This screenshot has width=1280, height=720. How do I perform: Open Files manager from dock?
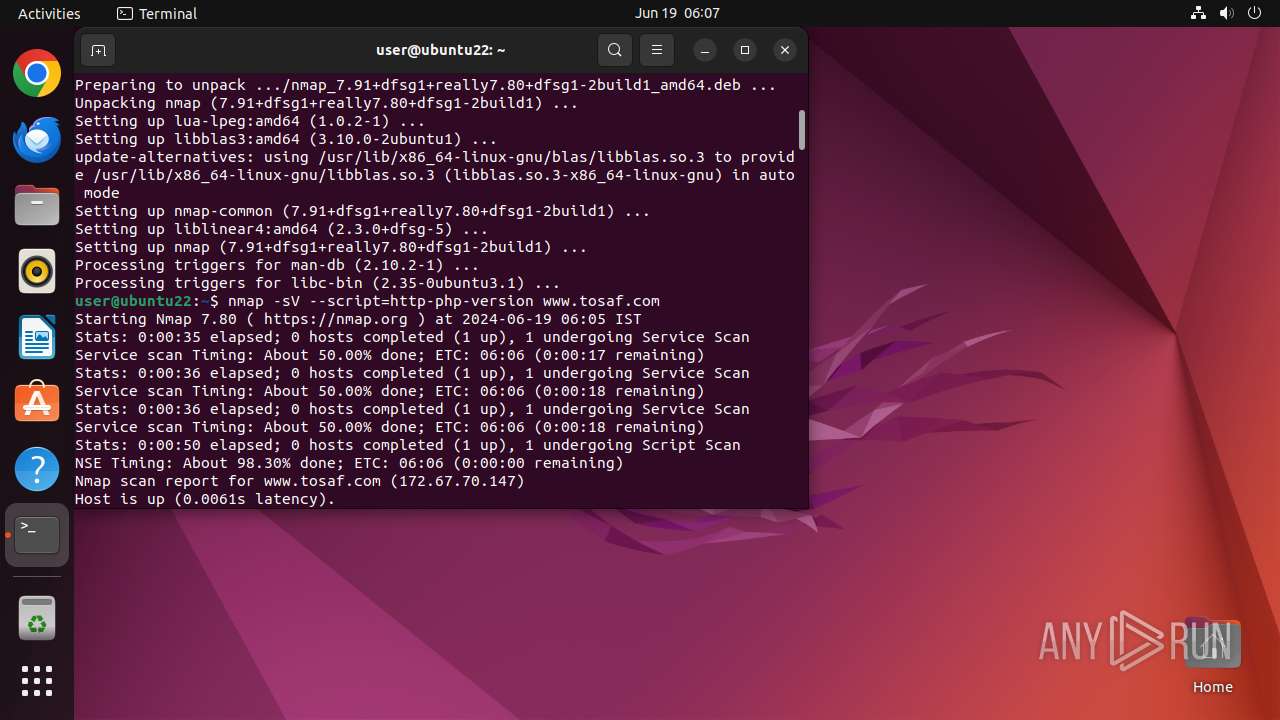pyautogui.click(x=37, y=206)
